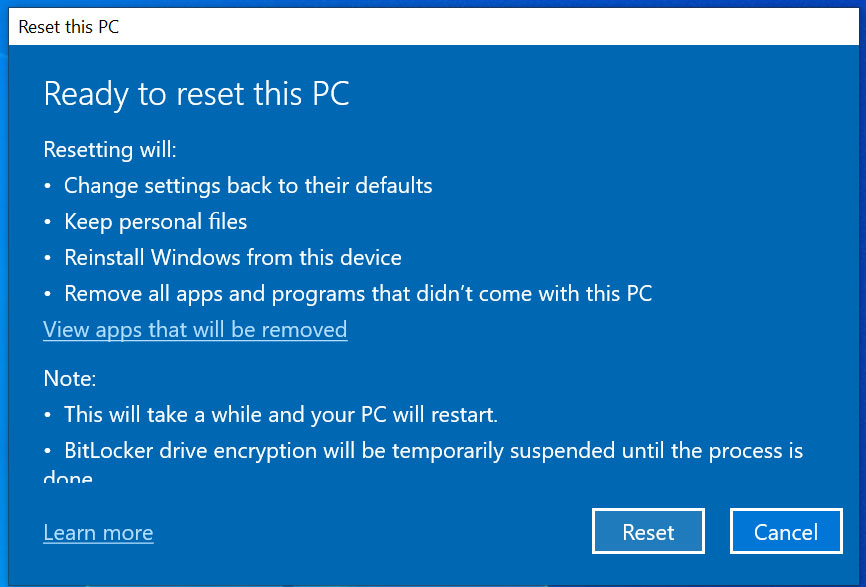Click the cut-off word done at bottom

click(67, 475)
